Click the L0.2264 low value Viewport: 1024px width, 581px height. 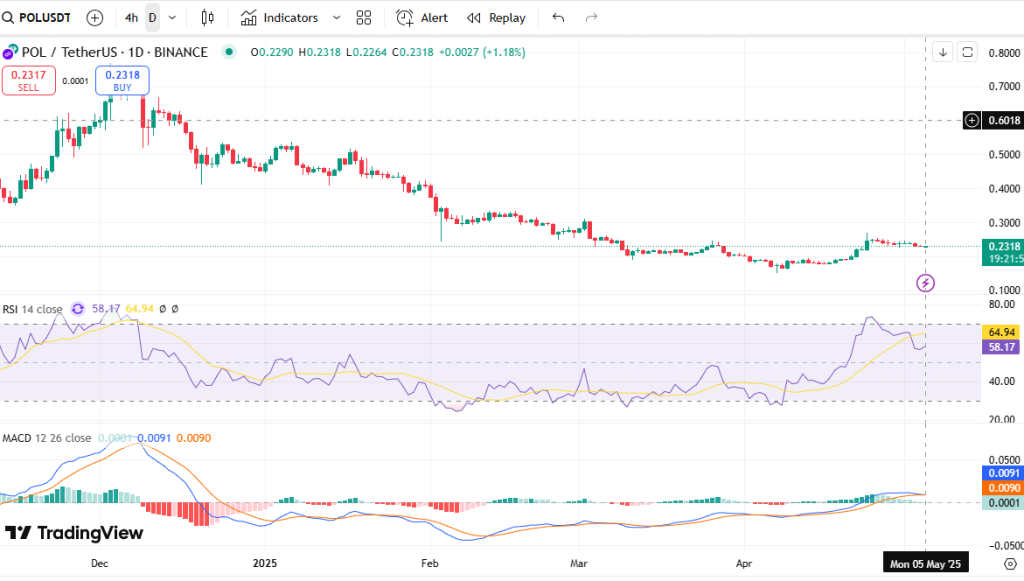[x=366, y=52]
